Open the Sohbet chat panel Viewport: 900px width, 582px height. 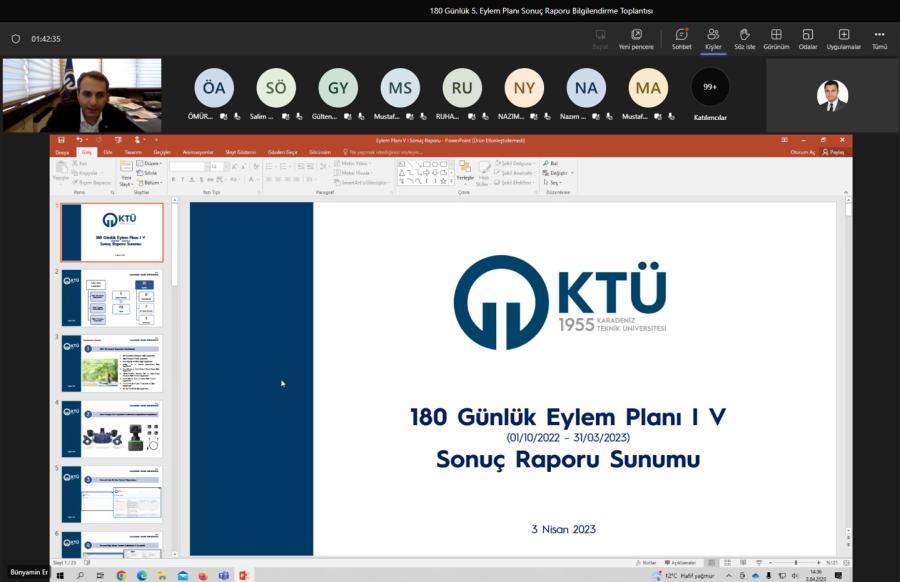tap(681, 38)
